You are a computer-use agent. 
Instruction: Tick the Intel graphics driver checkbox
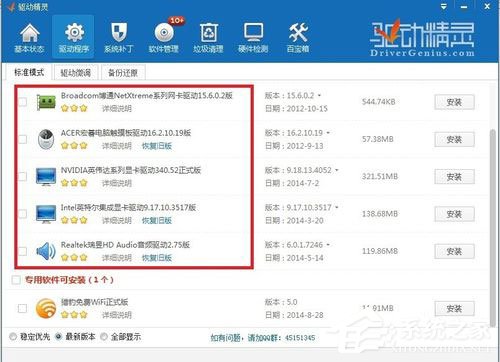tap(22, 214)
